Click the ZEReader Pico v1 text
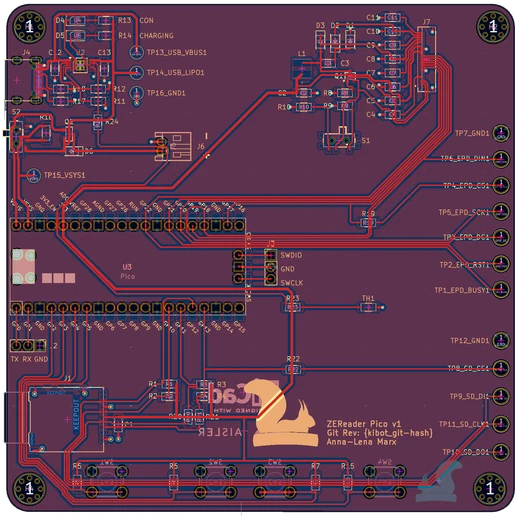This screenshot has height=516, width=520. (x=364, y=424)
